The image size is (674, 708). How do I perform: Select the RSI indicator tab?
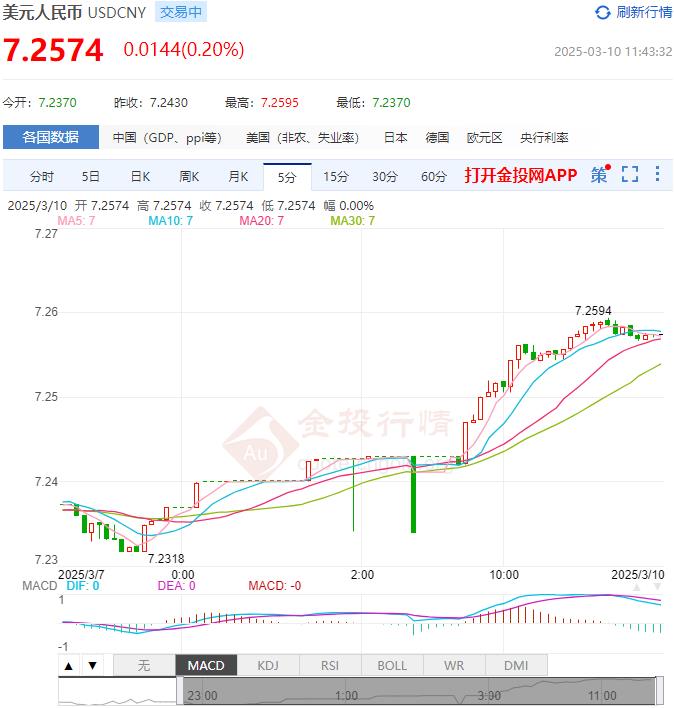pos(330,666)
